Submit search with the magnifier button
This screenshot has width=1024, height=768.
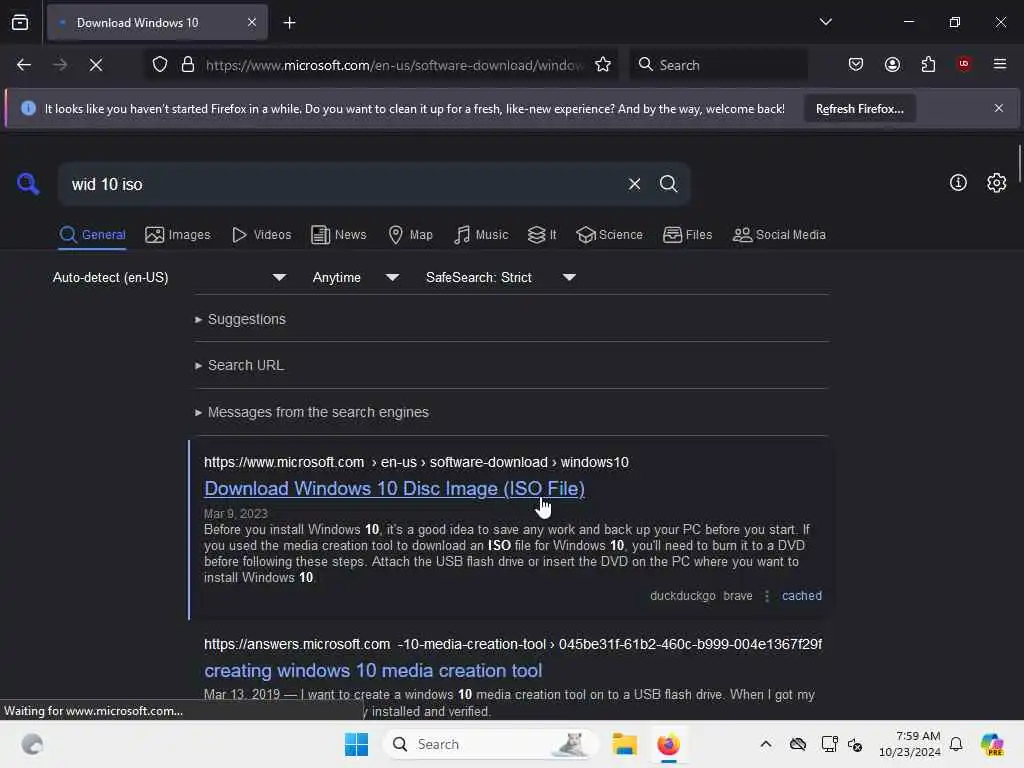[668, 184]
